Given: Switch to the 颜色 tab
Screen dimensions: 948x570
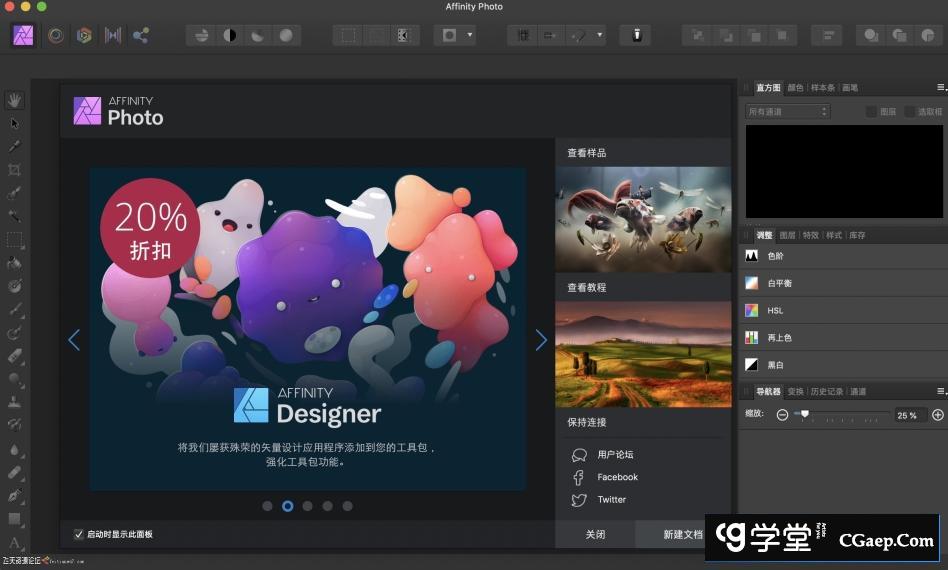Looking at the screenshot, I should coord(795,88).
